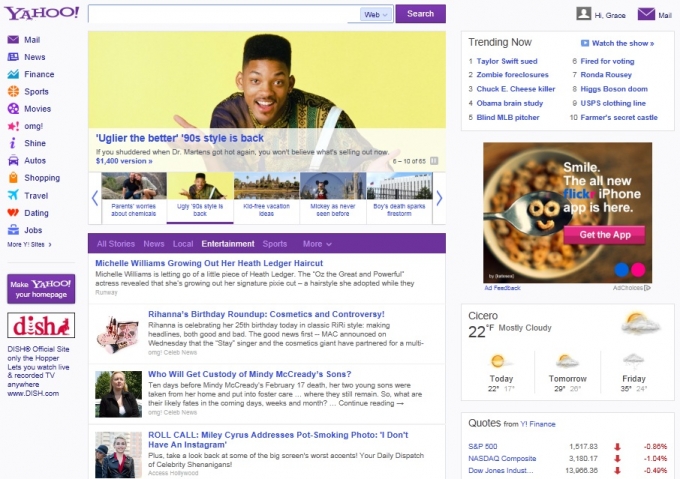Click the Jobs briefcase icon

[x=13, y=230]
